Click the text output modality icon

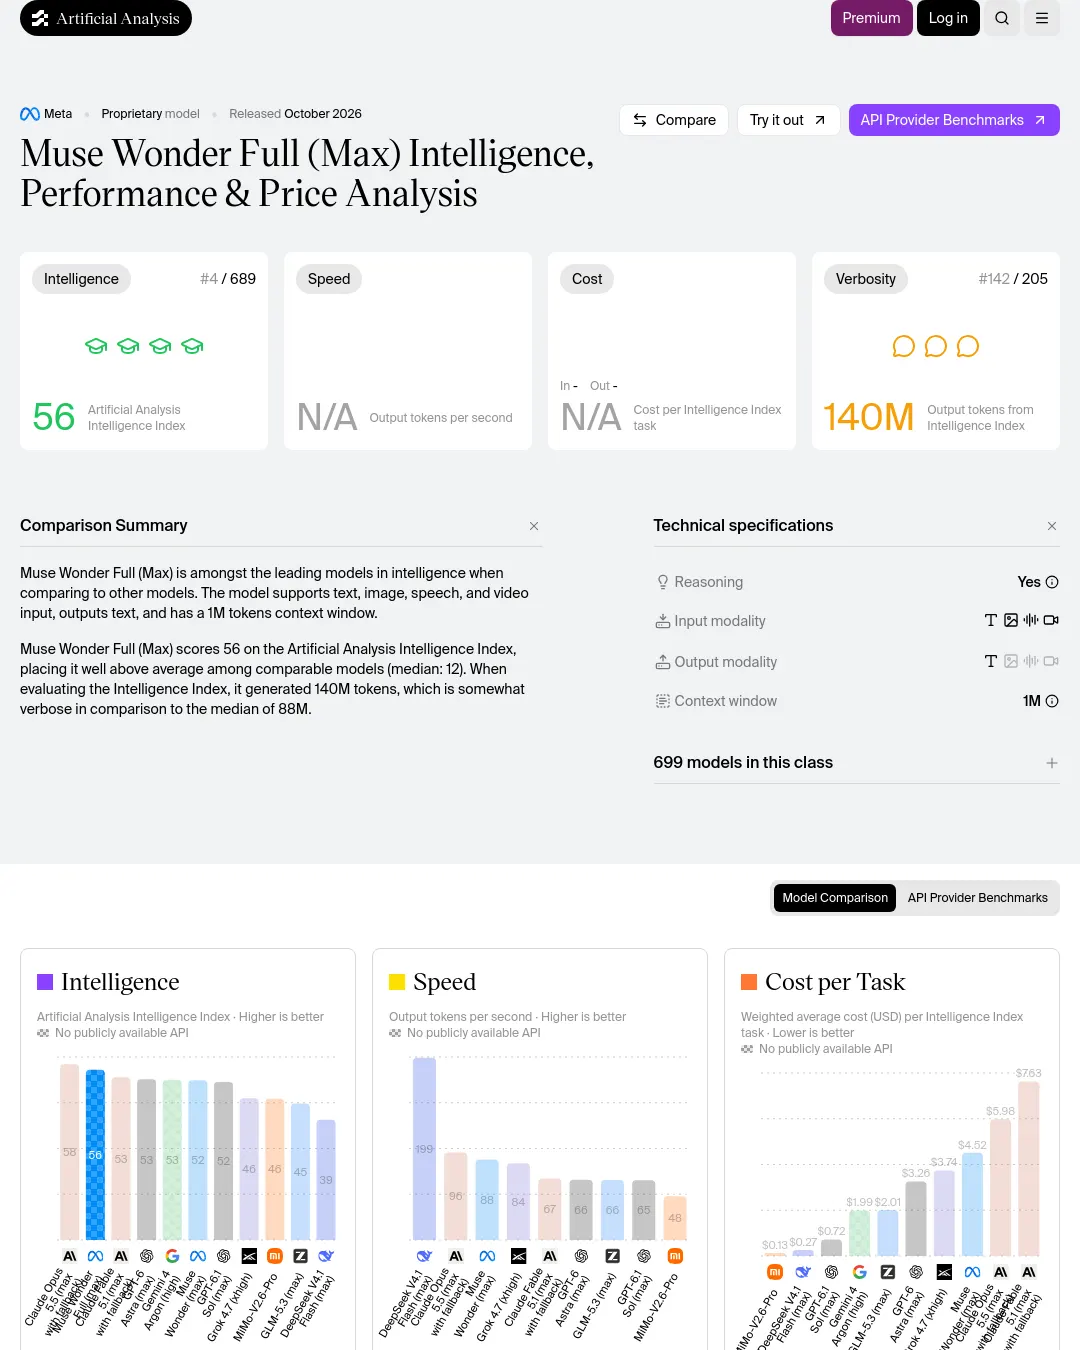tap(991, 661)
